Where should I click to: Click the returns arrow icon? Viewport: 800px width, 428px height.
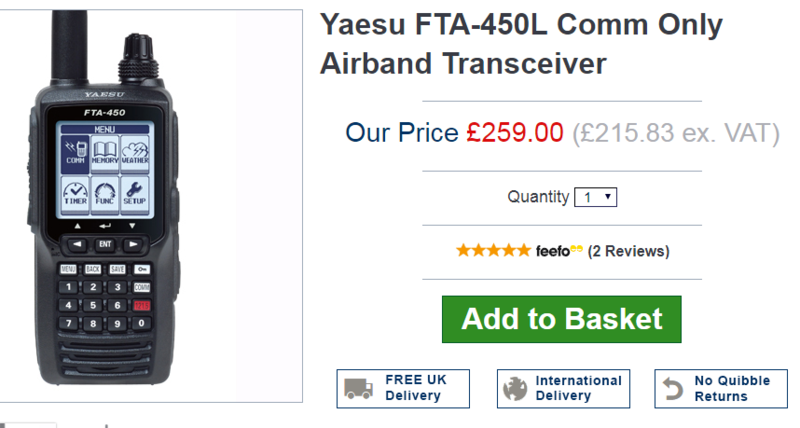point(672,389)
